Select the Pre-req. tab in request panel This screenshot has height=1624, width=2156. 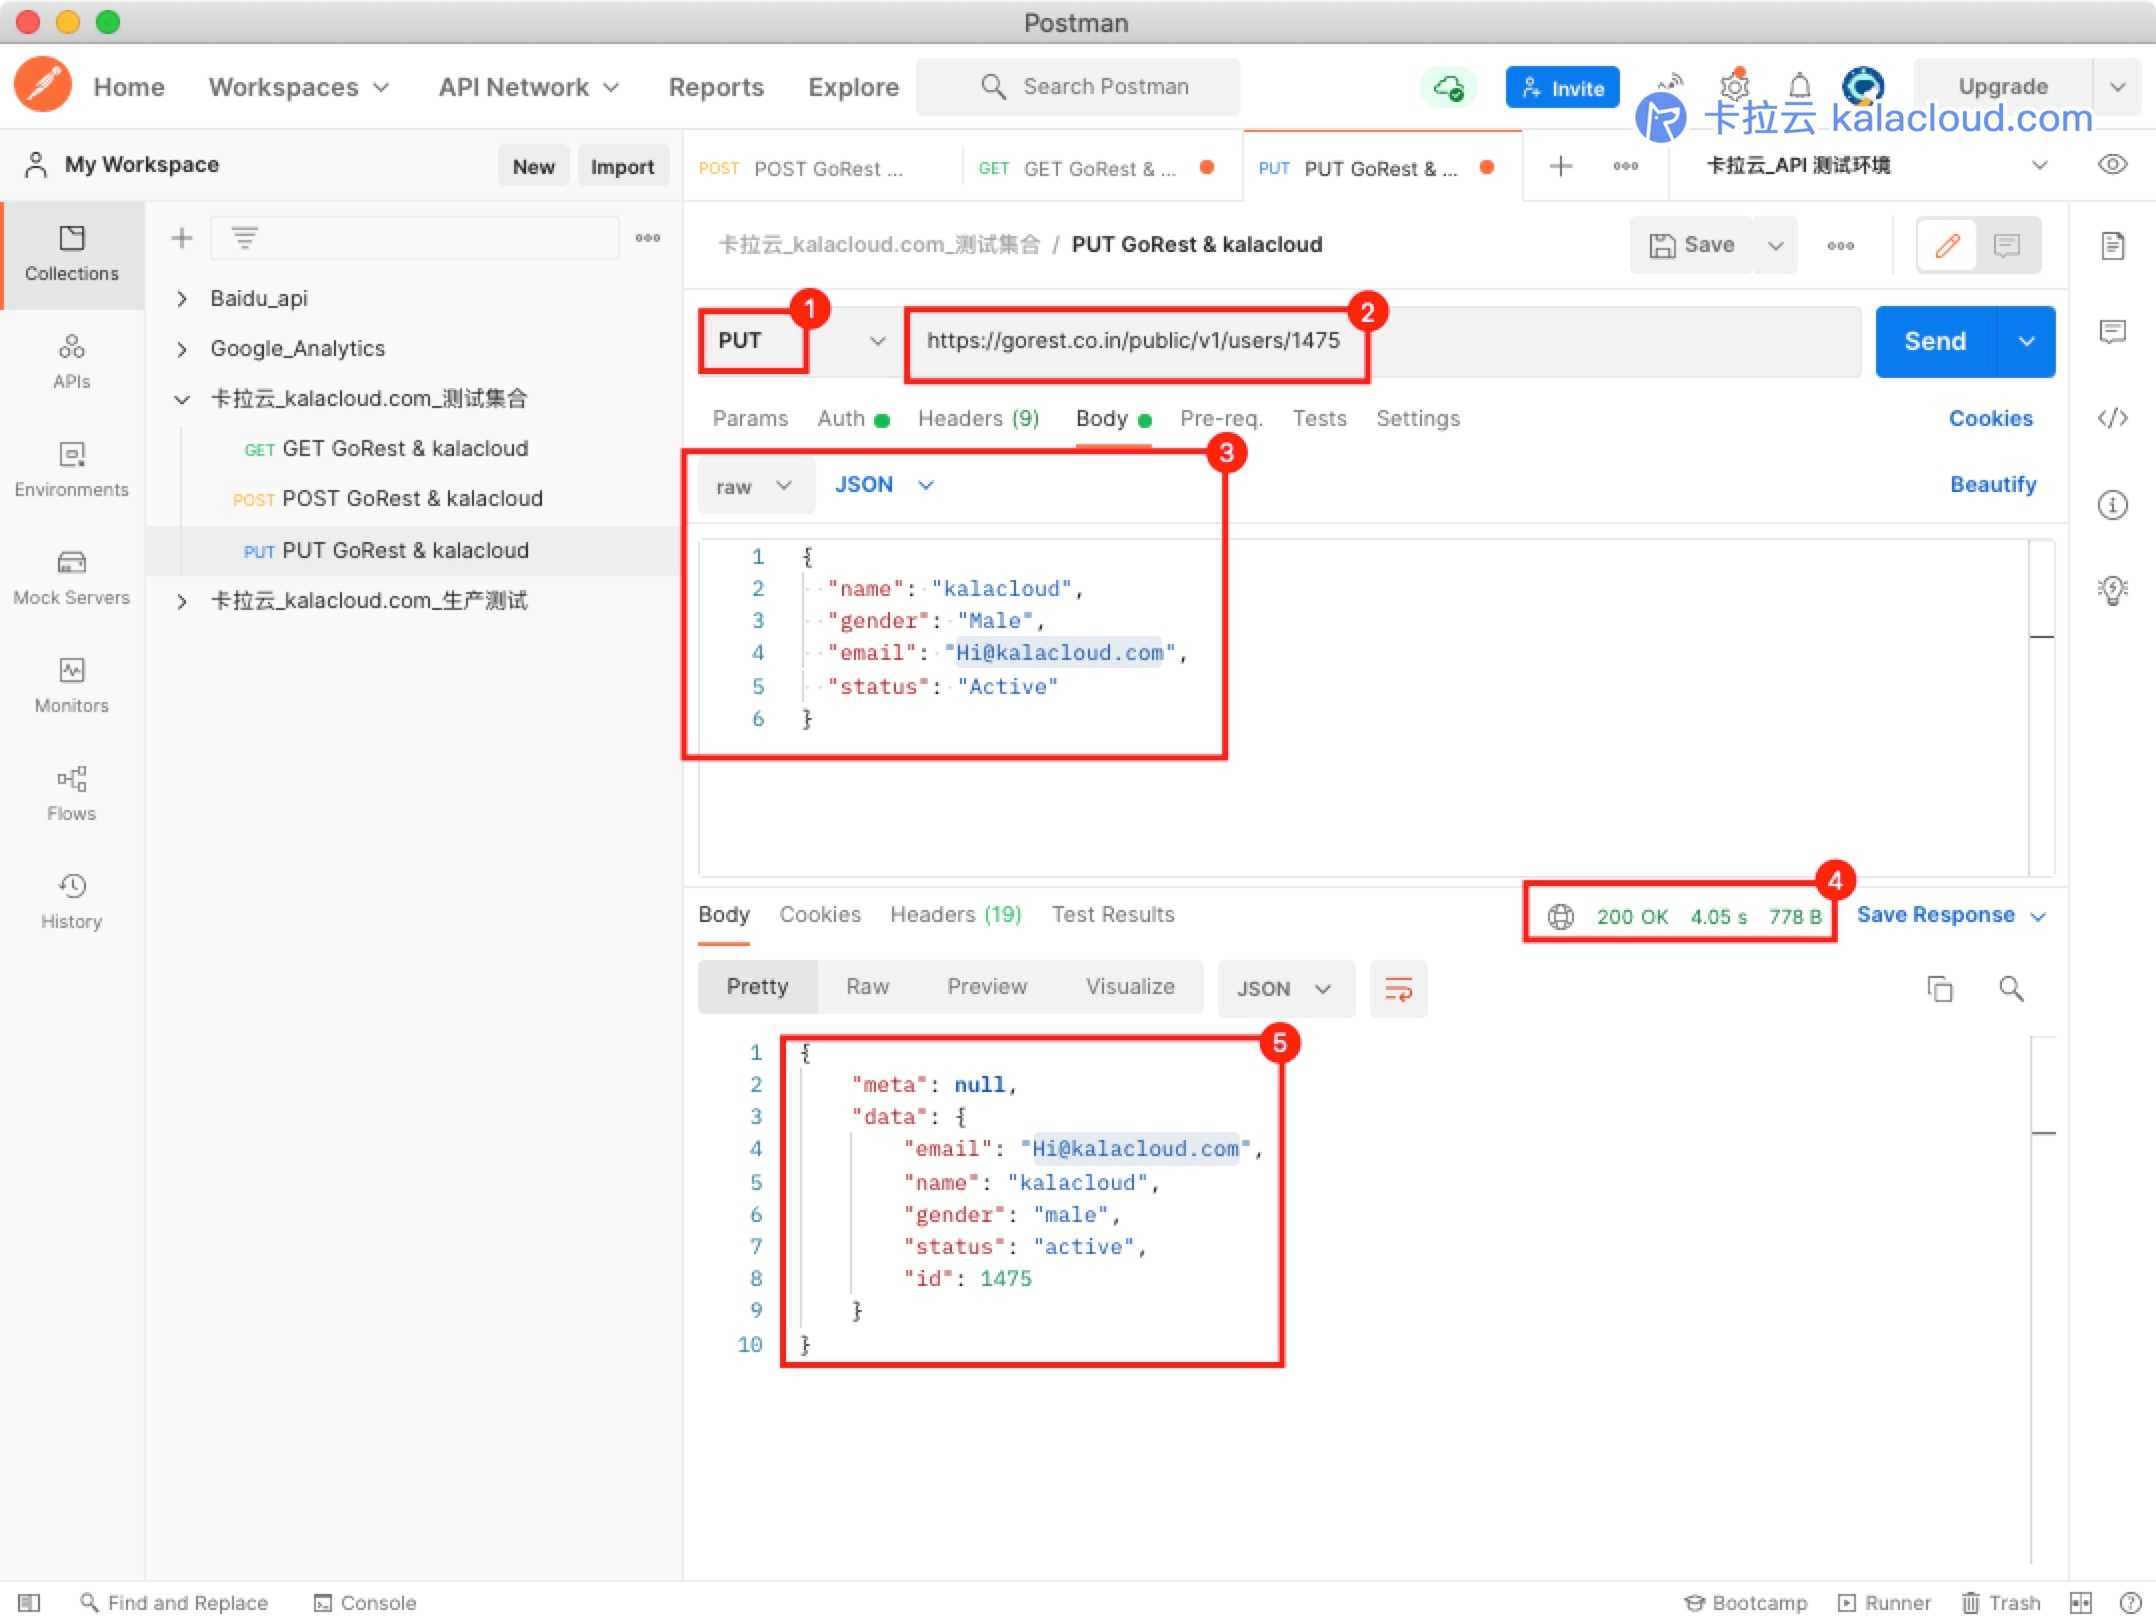[x=1223, y=418]
